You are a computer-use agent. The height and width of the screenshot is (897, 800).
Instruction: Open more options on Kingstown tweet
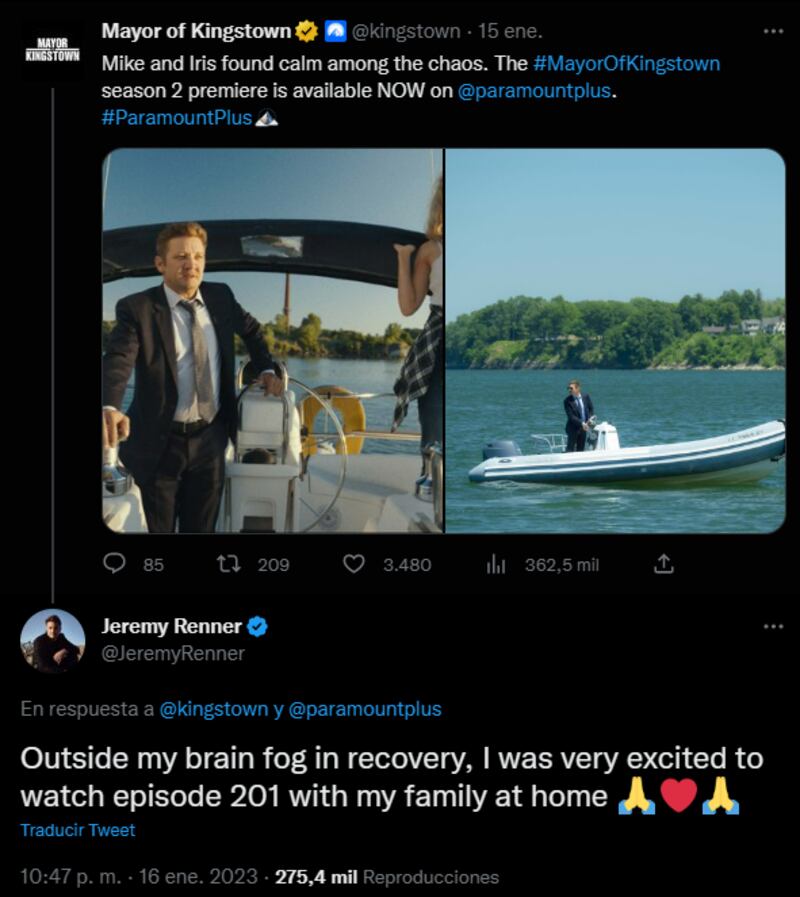(x=773, y=31)
